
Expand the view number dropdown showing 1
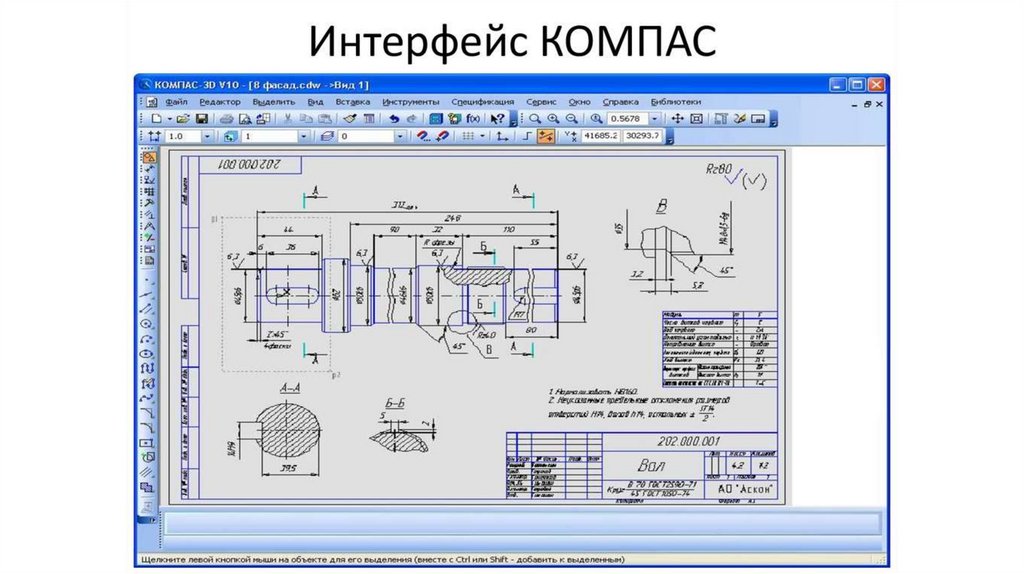click(x=303, y=136)
